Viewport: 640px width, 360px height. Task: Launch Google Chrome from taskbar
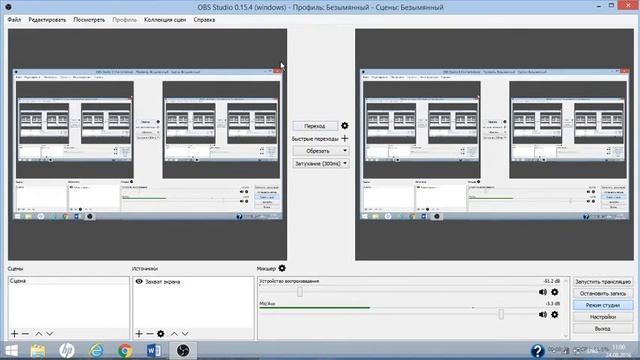tap(125, 351)
